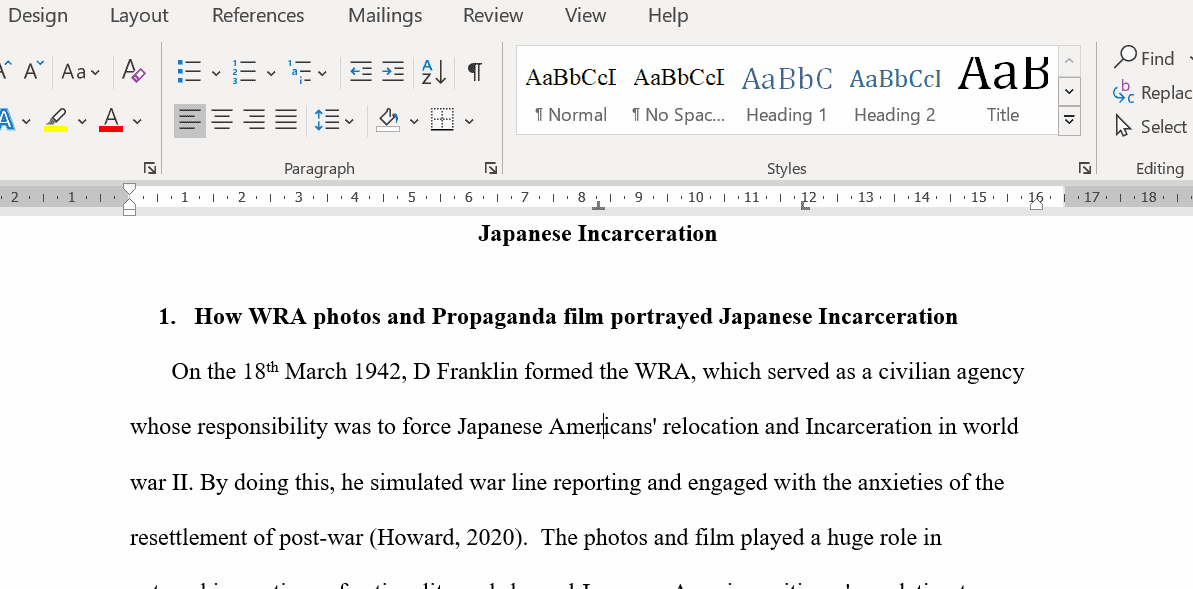This screenshot has width=1193, height=589.
Task: Click the citation (Howard, 2020)
Action: [x=449, y=538]
